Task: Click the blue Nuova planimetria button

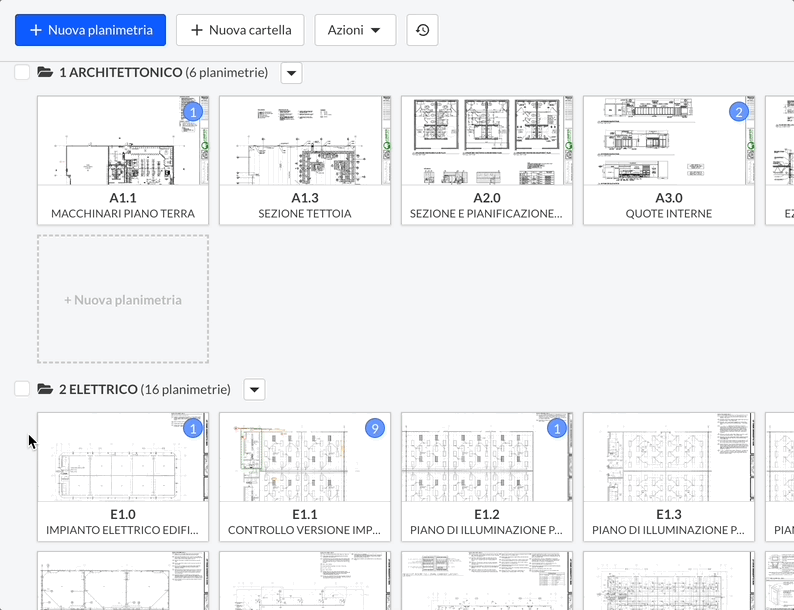Action: point(90,30)
